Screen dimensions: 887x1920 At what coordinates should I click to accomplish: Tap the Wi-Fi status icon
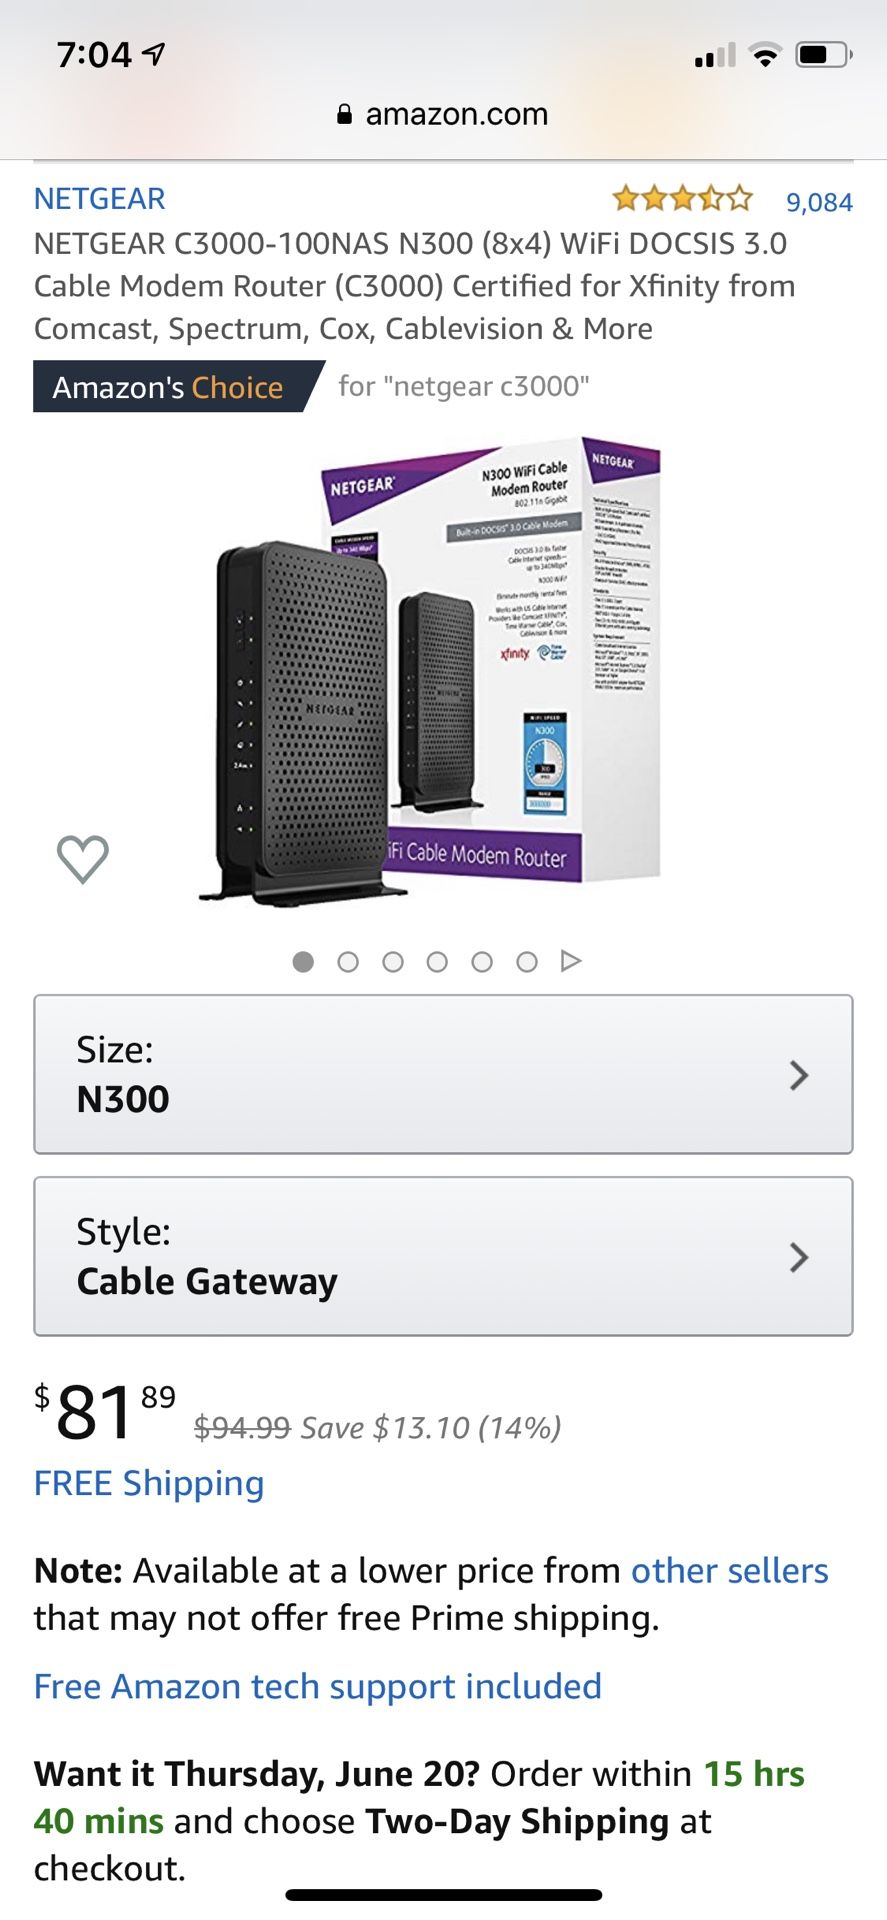click(764, 55)
